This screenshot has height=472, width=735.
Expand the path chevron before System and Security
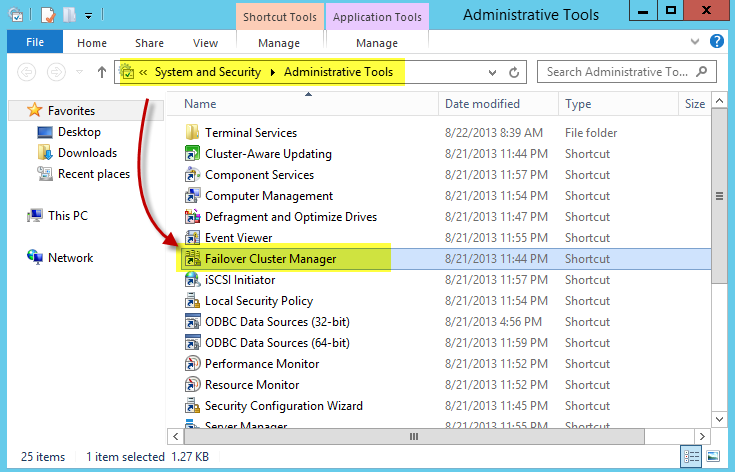(x=143, y=72)
